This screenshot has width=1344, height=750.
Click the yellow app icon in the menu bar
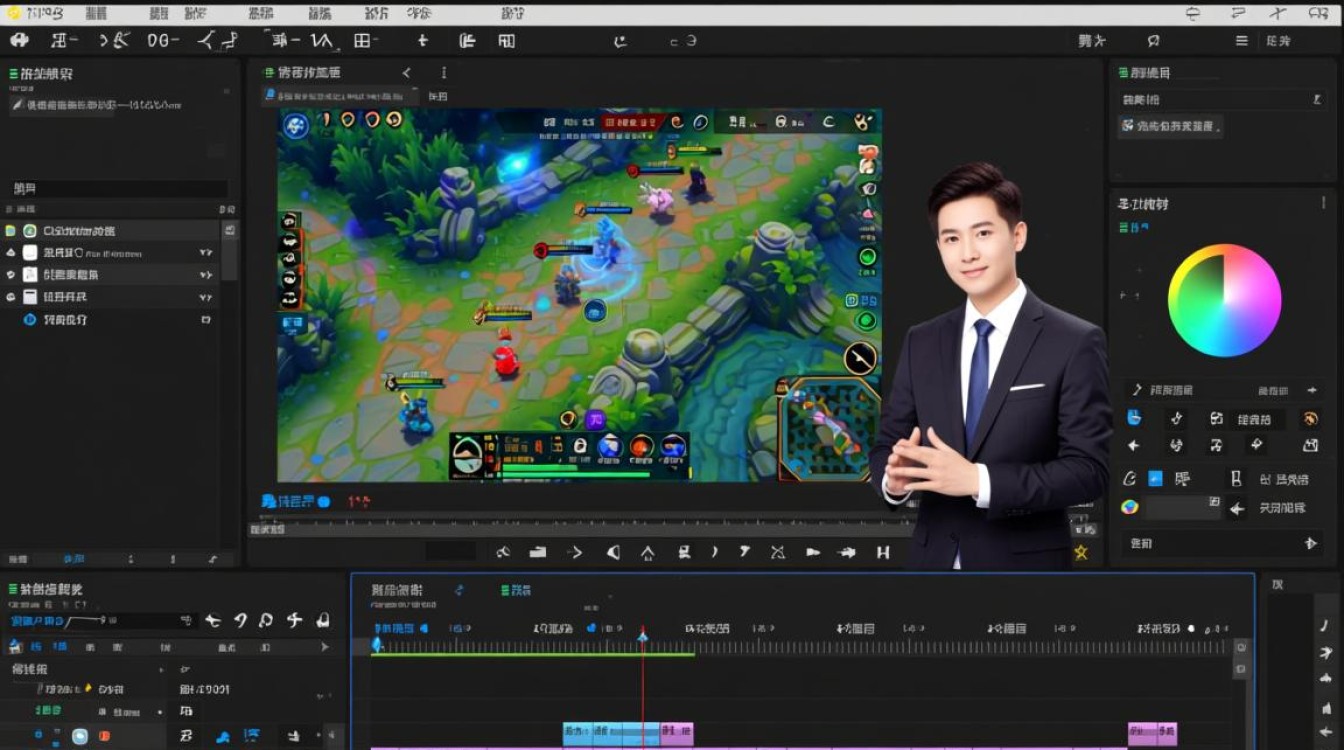(12, 13)
